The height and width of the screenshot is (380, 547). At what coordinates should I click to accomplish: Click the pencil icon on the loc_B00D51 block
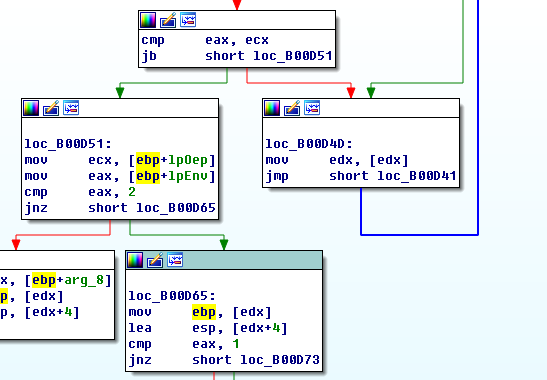click(51, 108)
